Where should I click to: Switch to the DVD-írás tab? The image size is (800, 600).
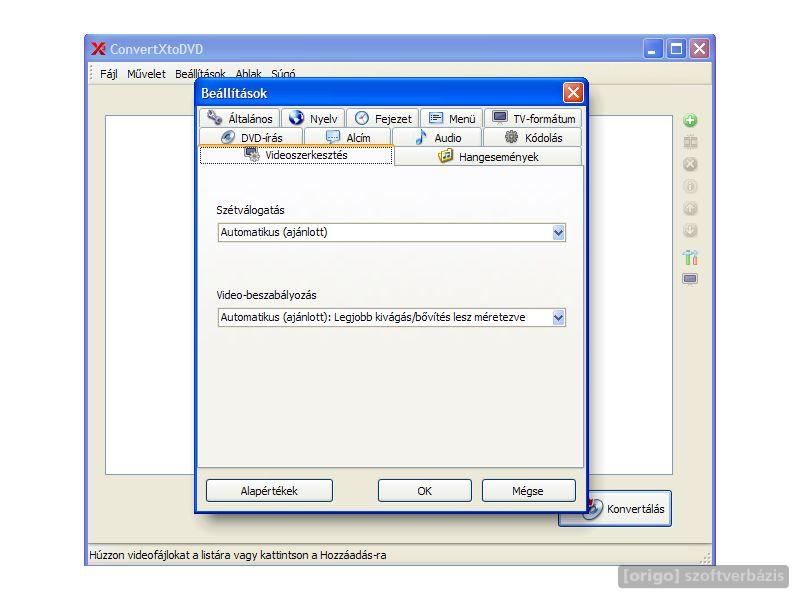pyautogui.click(x=251, y=137)
